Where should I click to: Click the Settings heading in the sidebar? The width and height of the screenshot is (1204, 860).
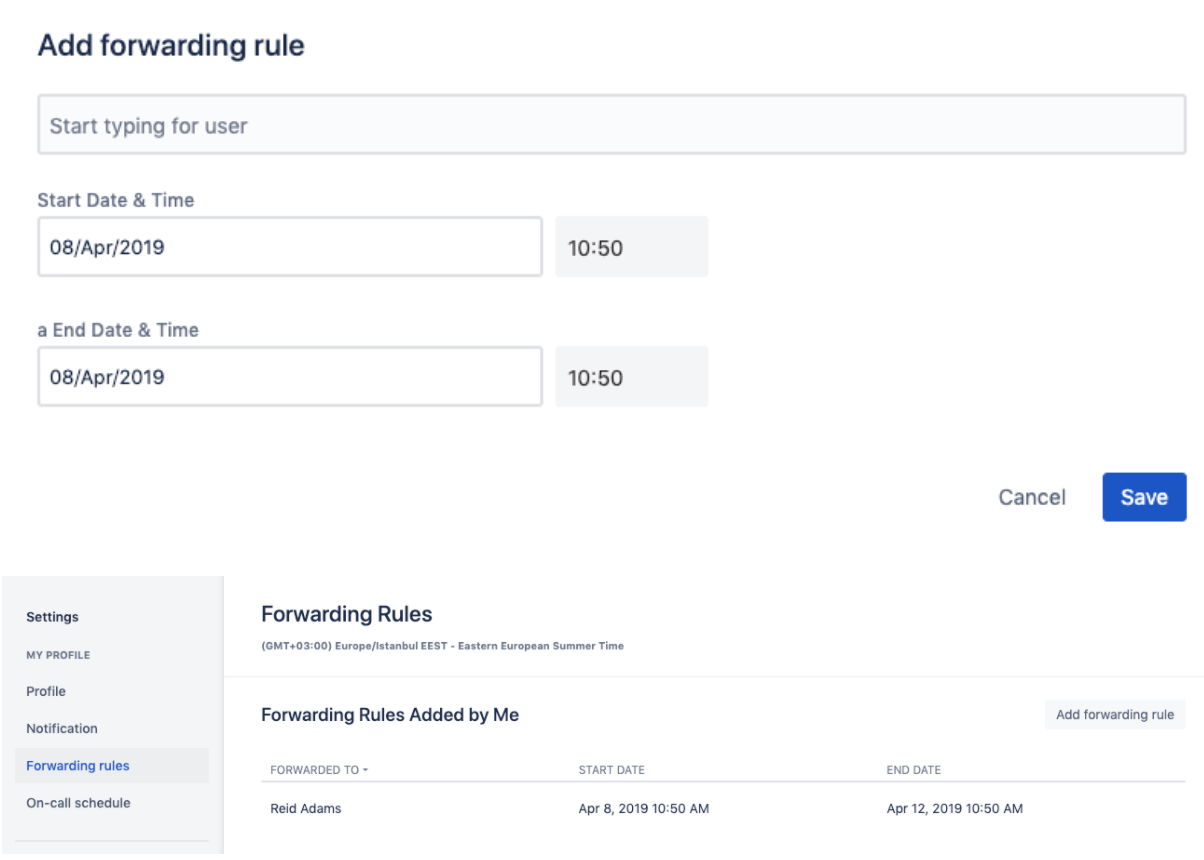click(52, 617)
